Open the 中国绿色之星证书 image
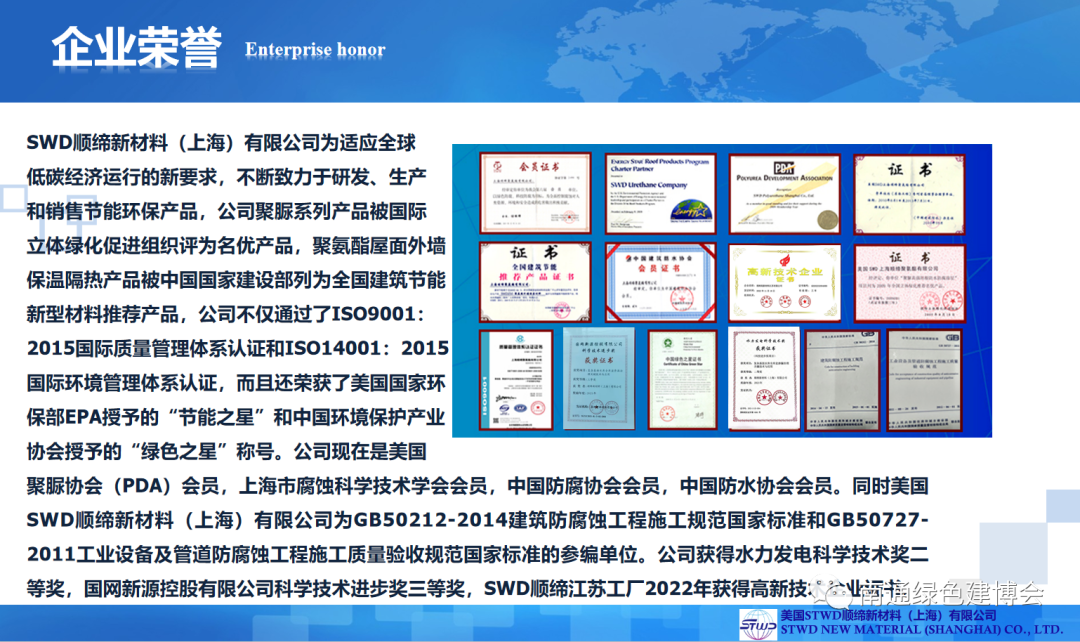 coord(682,380)
